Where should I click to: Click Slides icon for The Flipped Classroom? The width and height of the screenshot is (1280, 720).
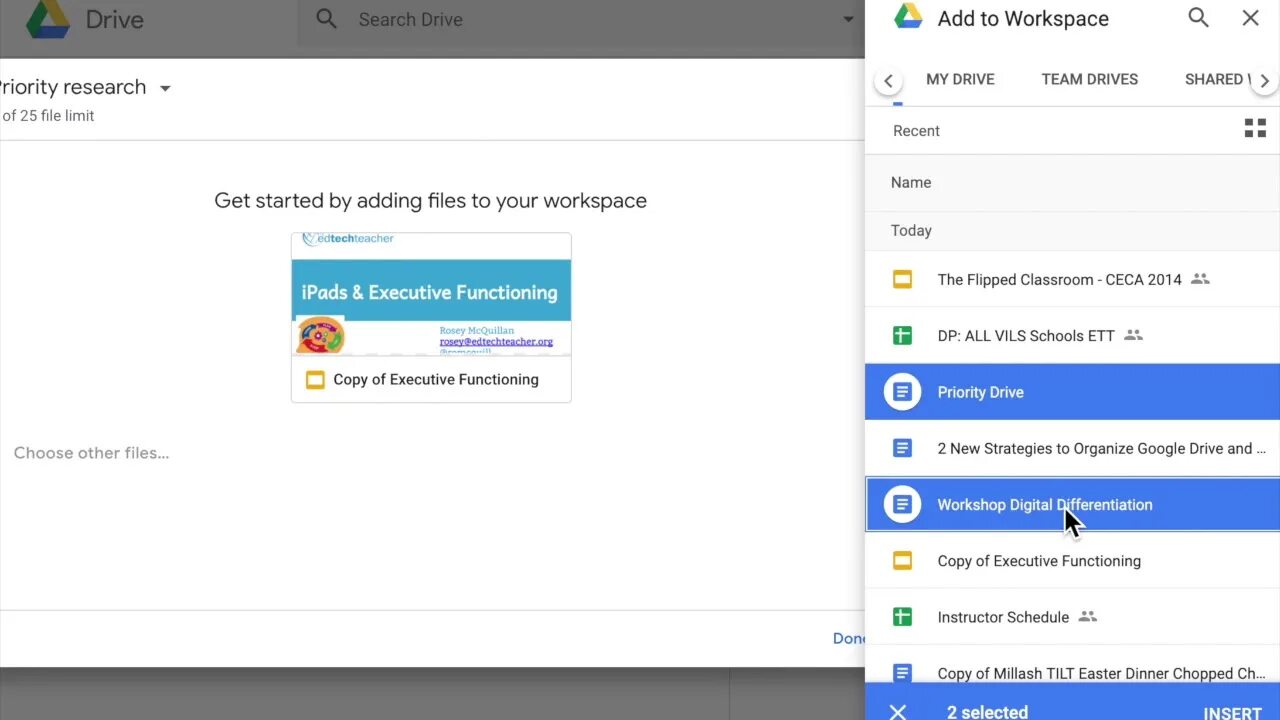(902, 280)
